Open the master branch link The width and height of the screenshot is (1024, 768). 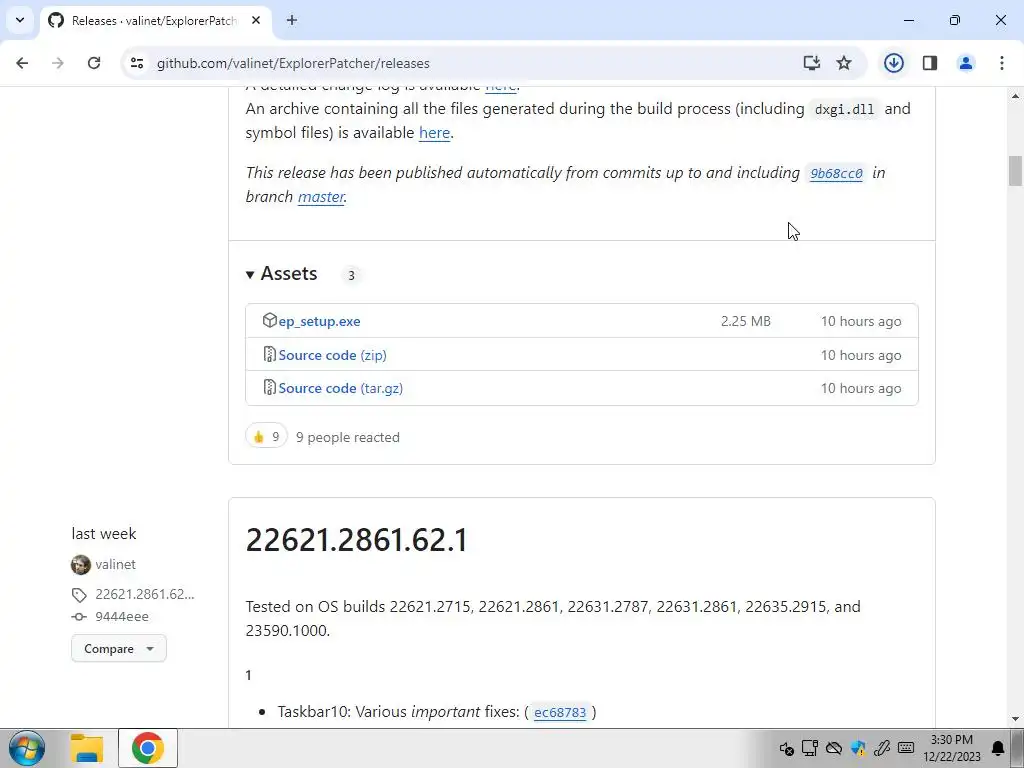click(321, 197)
